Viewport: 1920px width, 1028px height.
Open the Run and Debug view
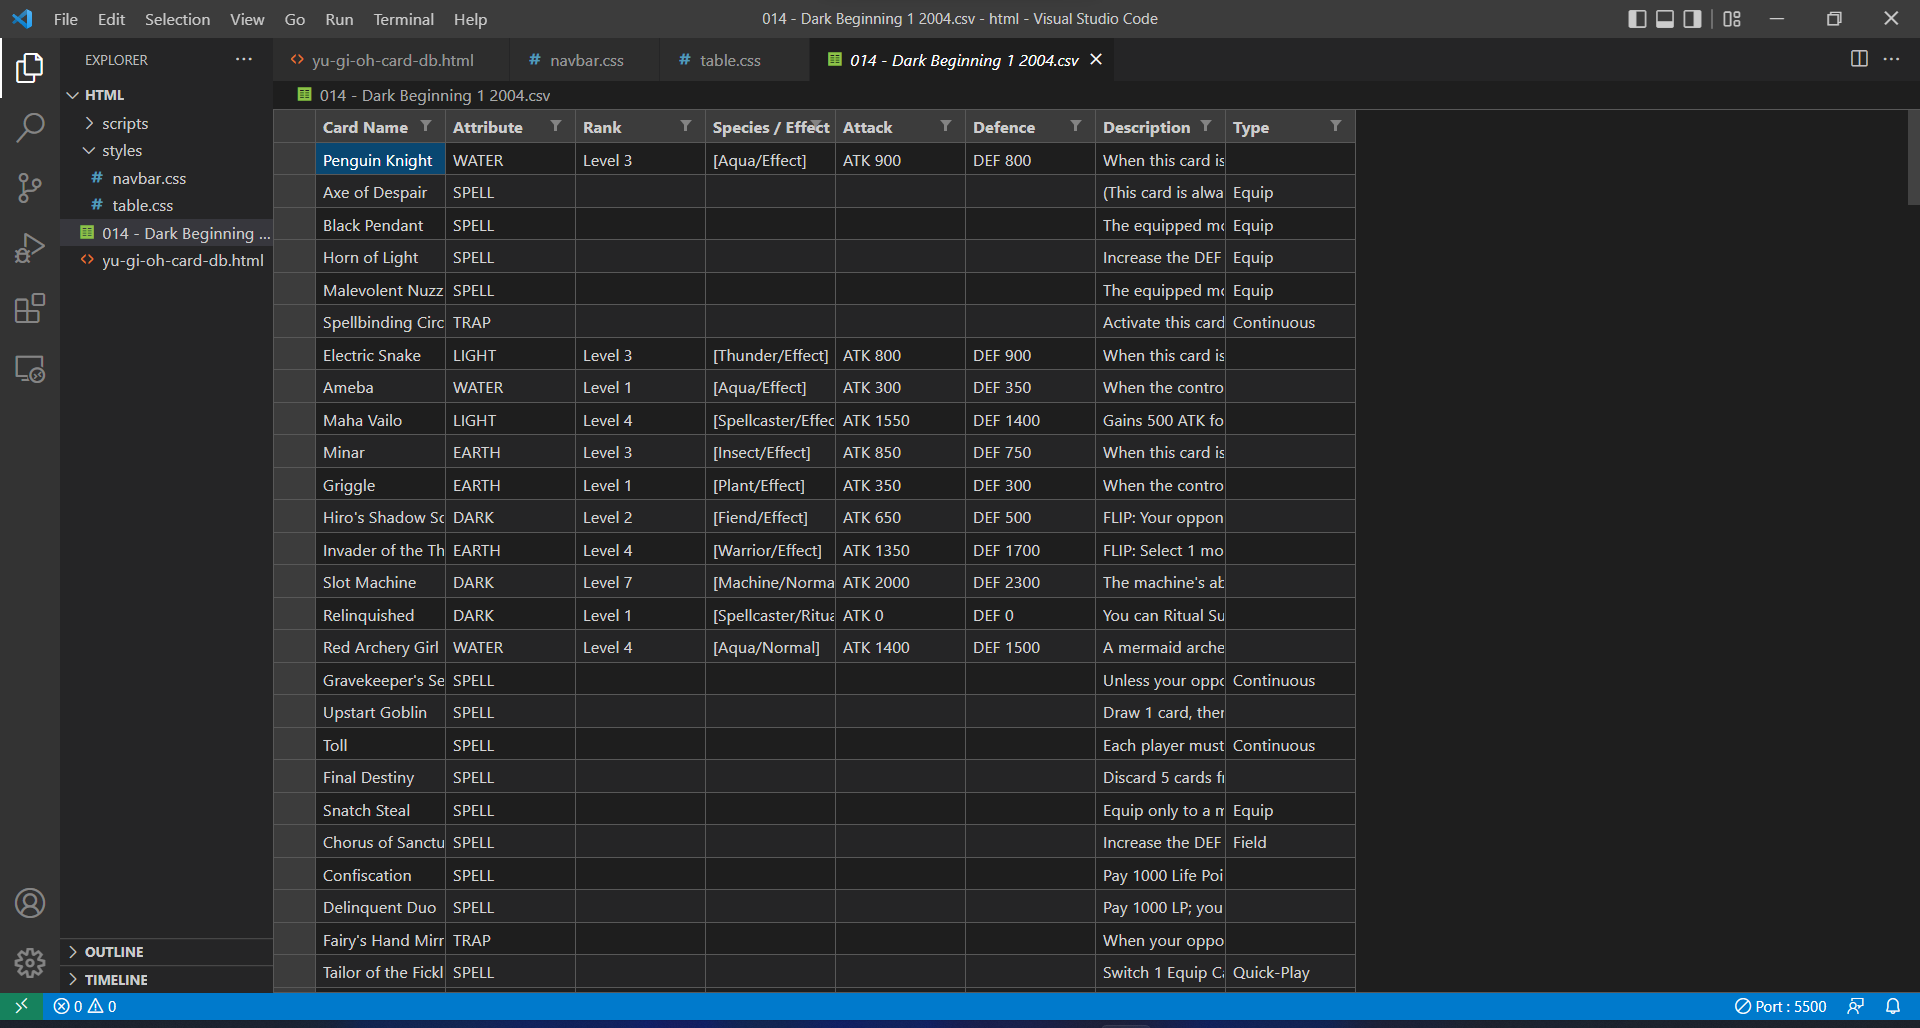pyautogui.click(x=30, y=248)
